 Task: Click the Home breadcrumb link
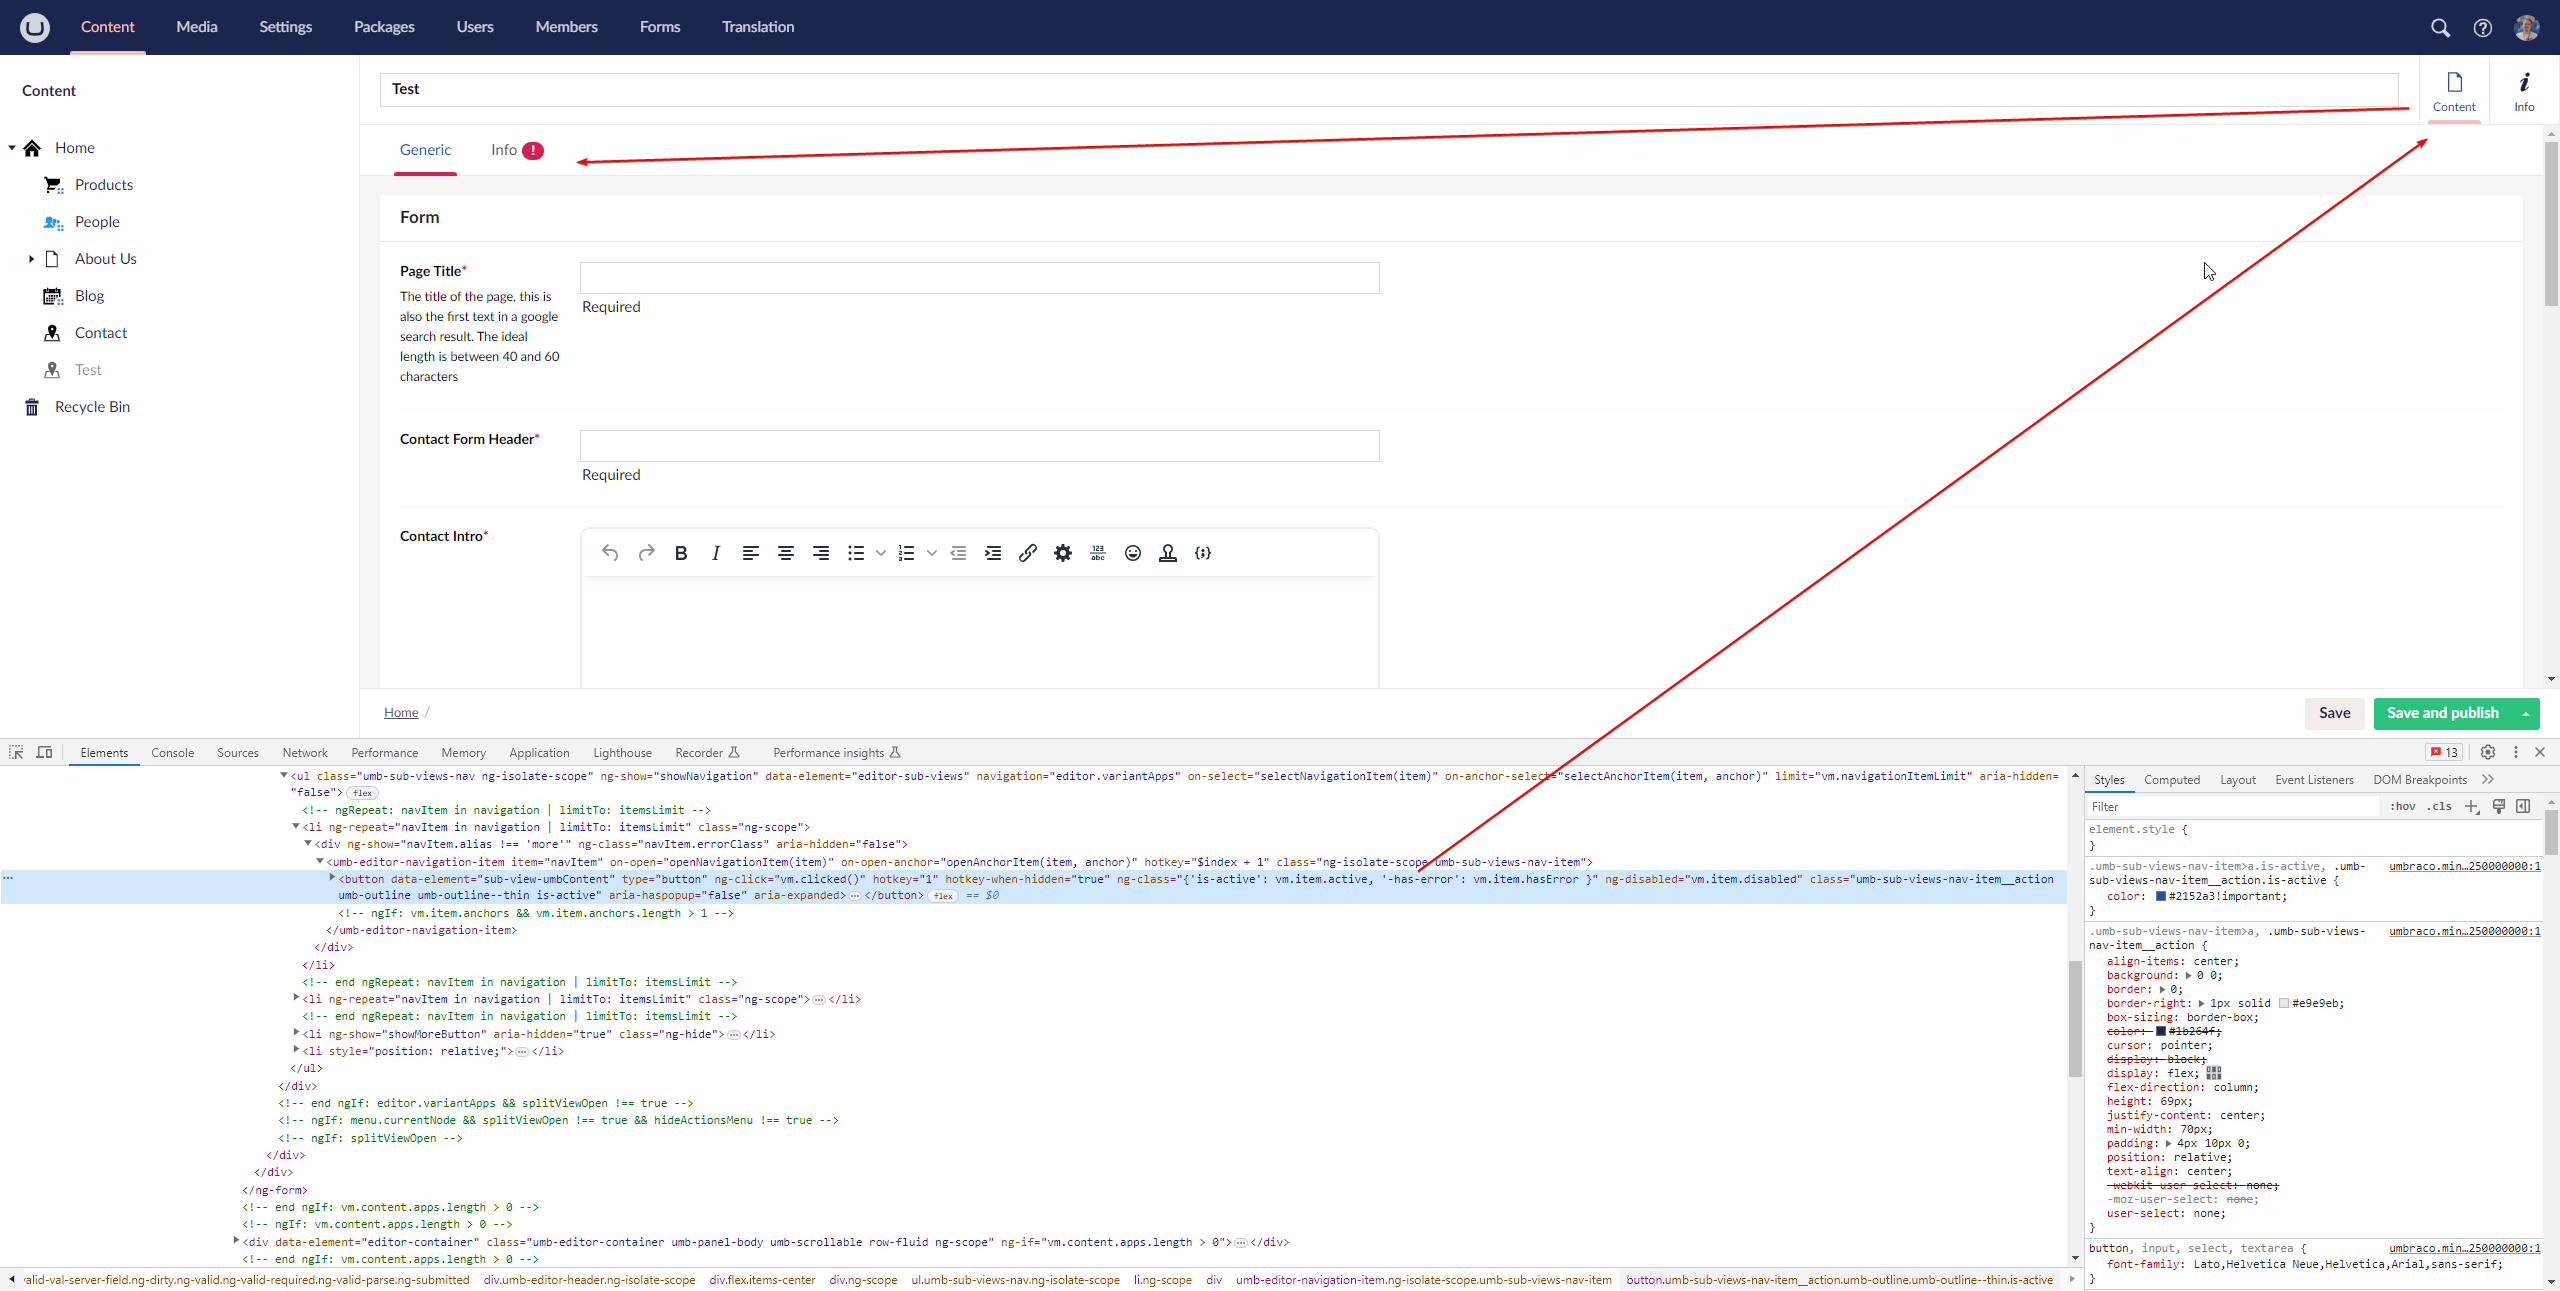(399, 712)
